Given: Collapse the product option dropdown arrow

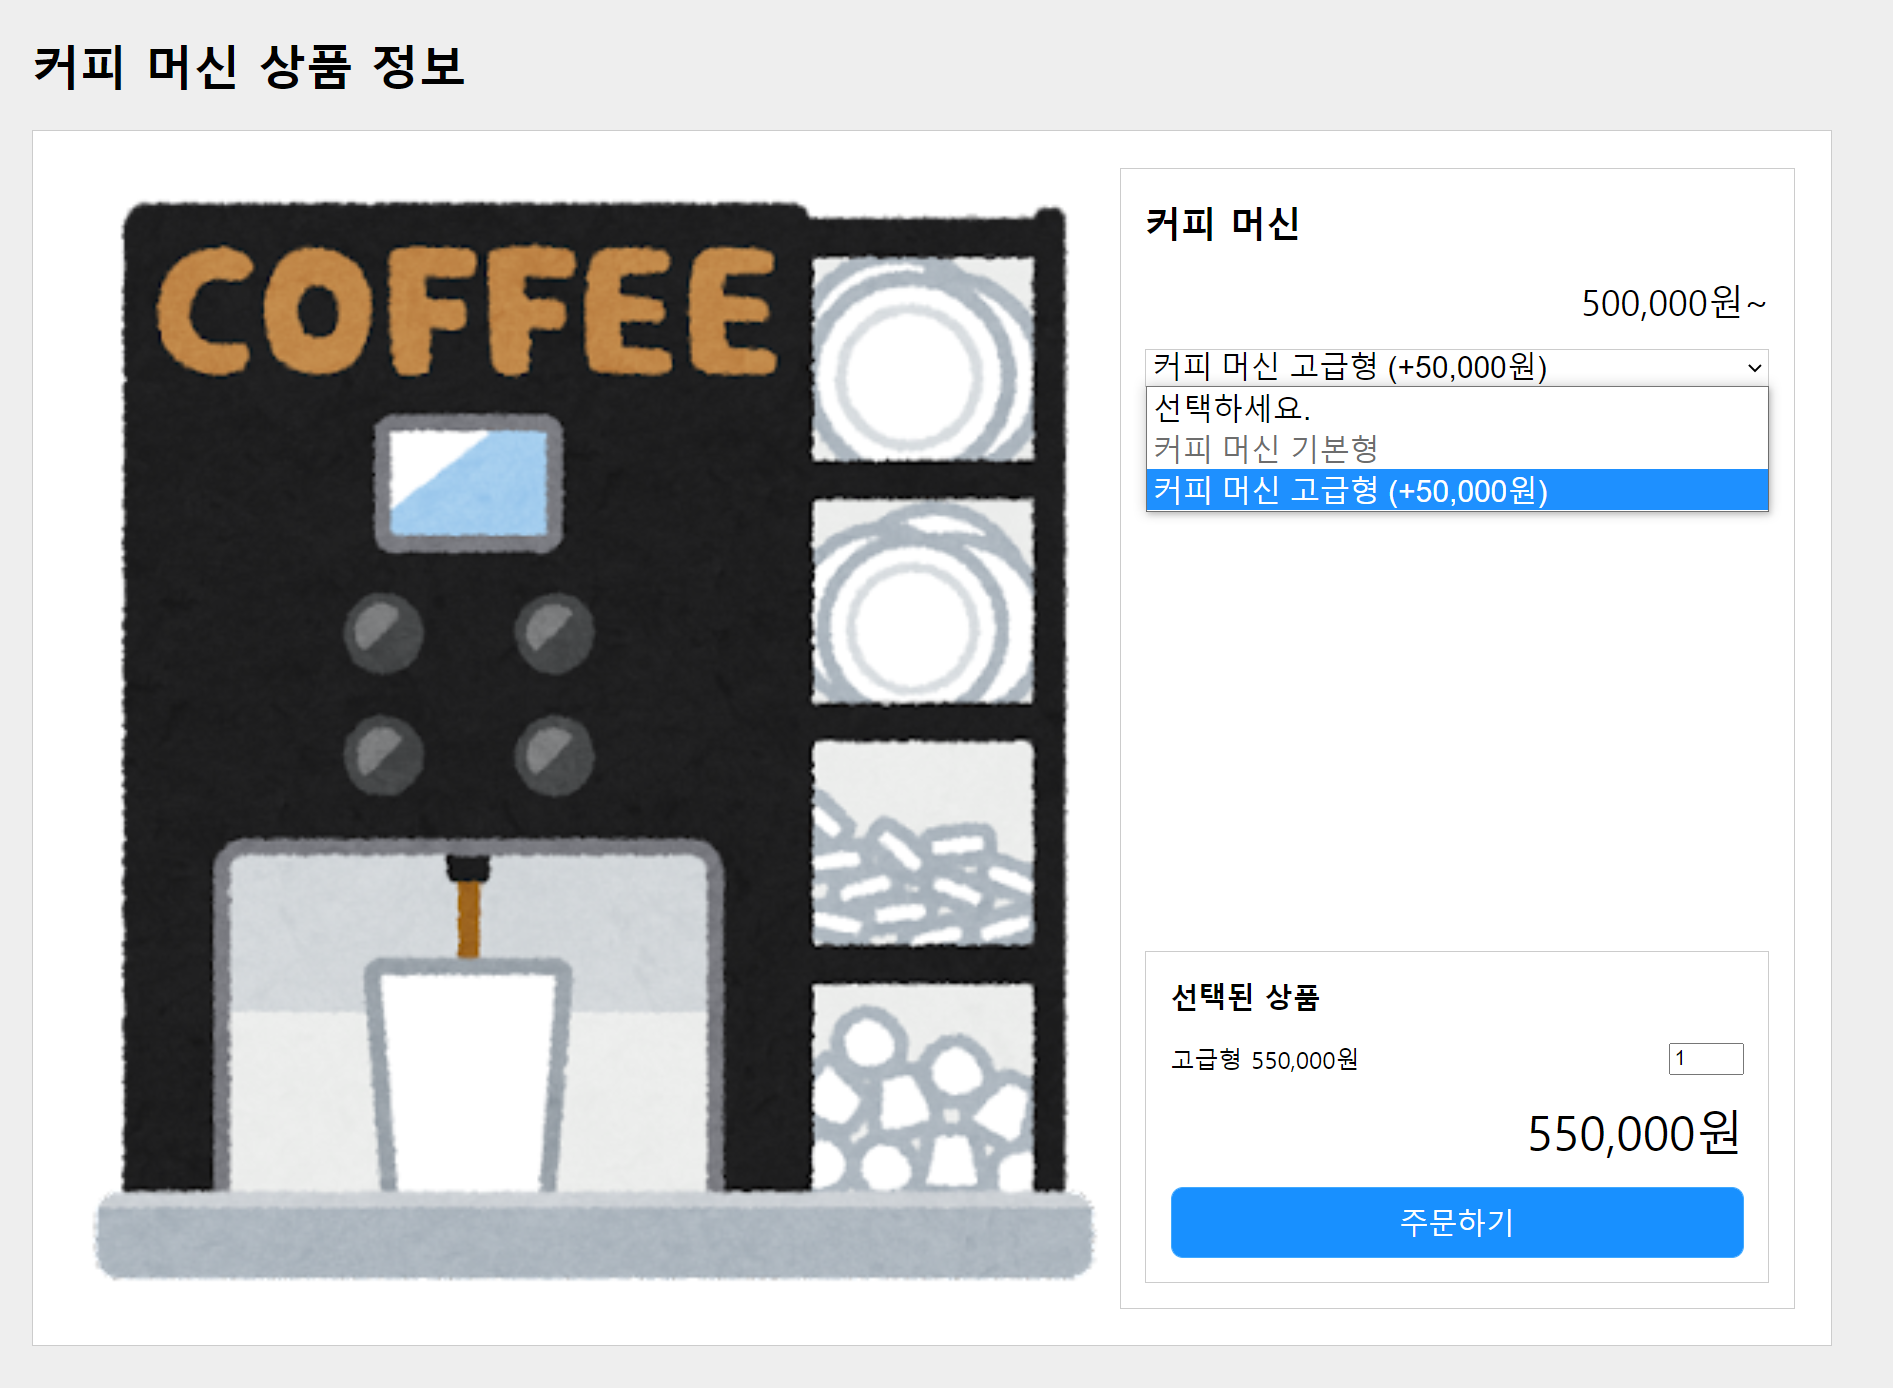Looking at the screenshot, I should click(1754, 368).
